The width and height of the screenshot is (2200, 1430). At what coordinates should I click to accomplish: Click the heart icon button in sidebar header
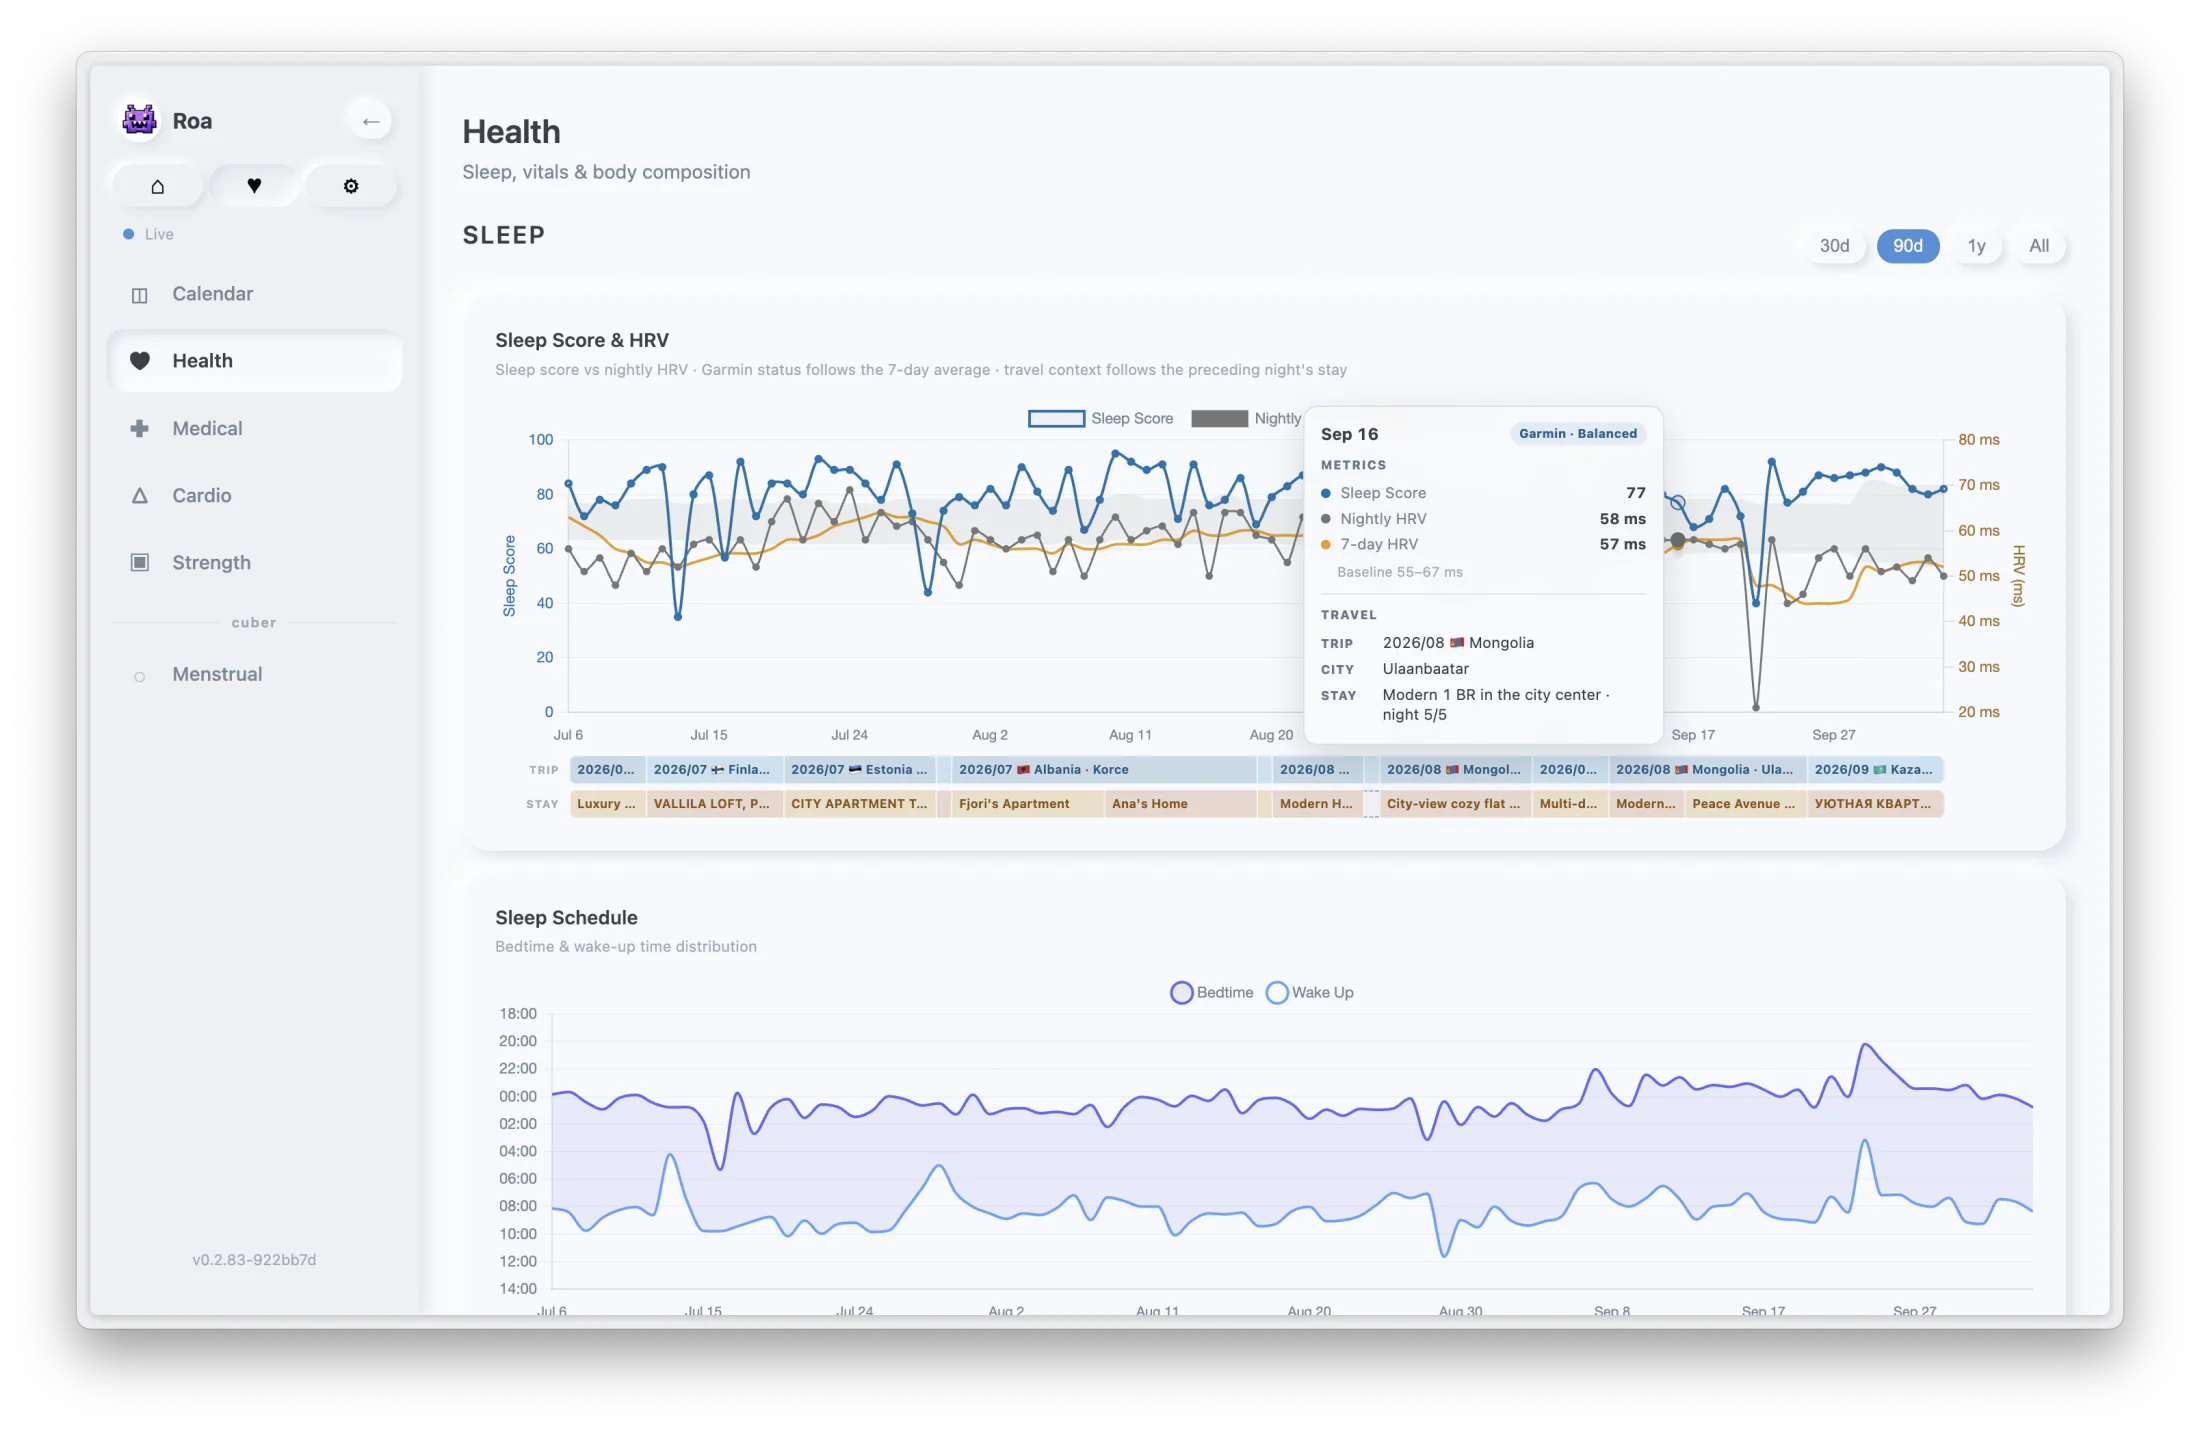[254, 186]
